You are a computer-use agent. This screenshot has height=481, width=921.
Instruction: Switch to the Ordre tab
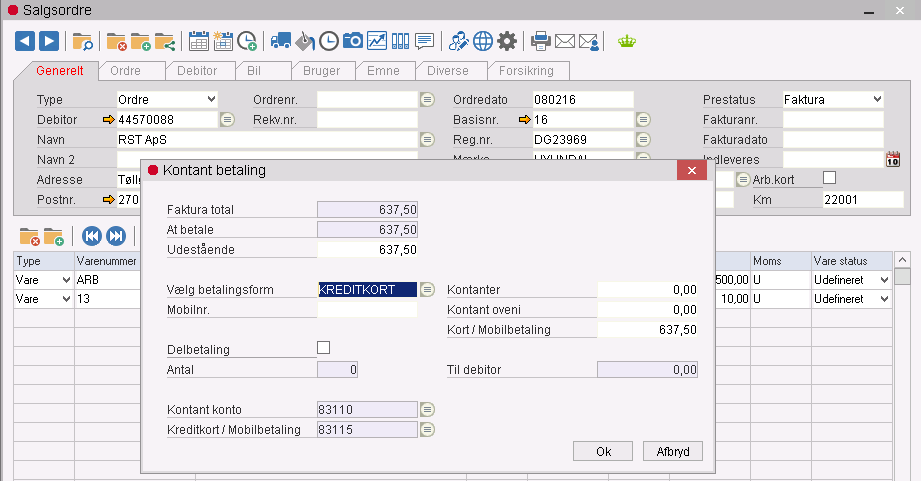pos(126,70)
